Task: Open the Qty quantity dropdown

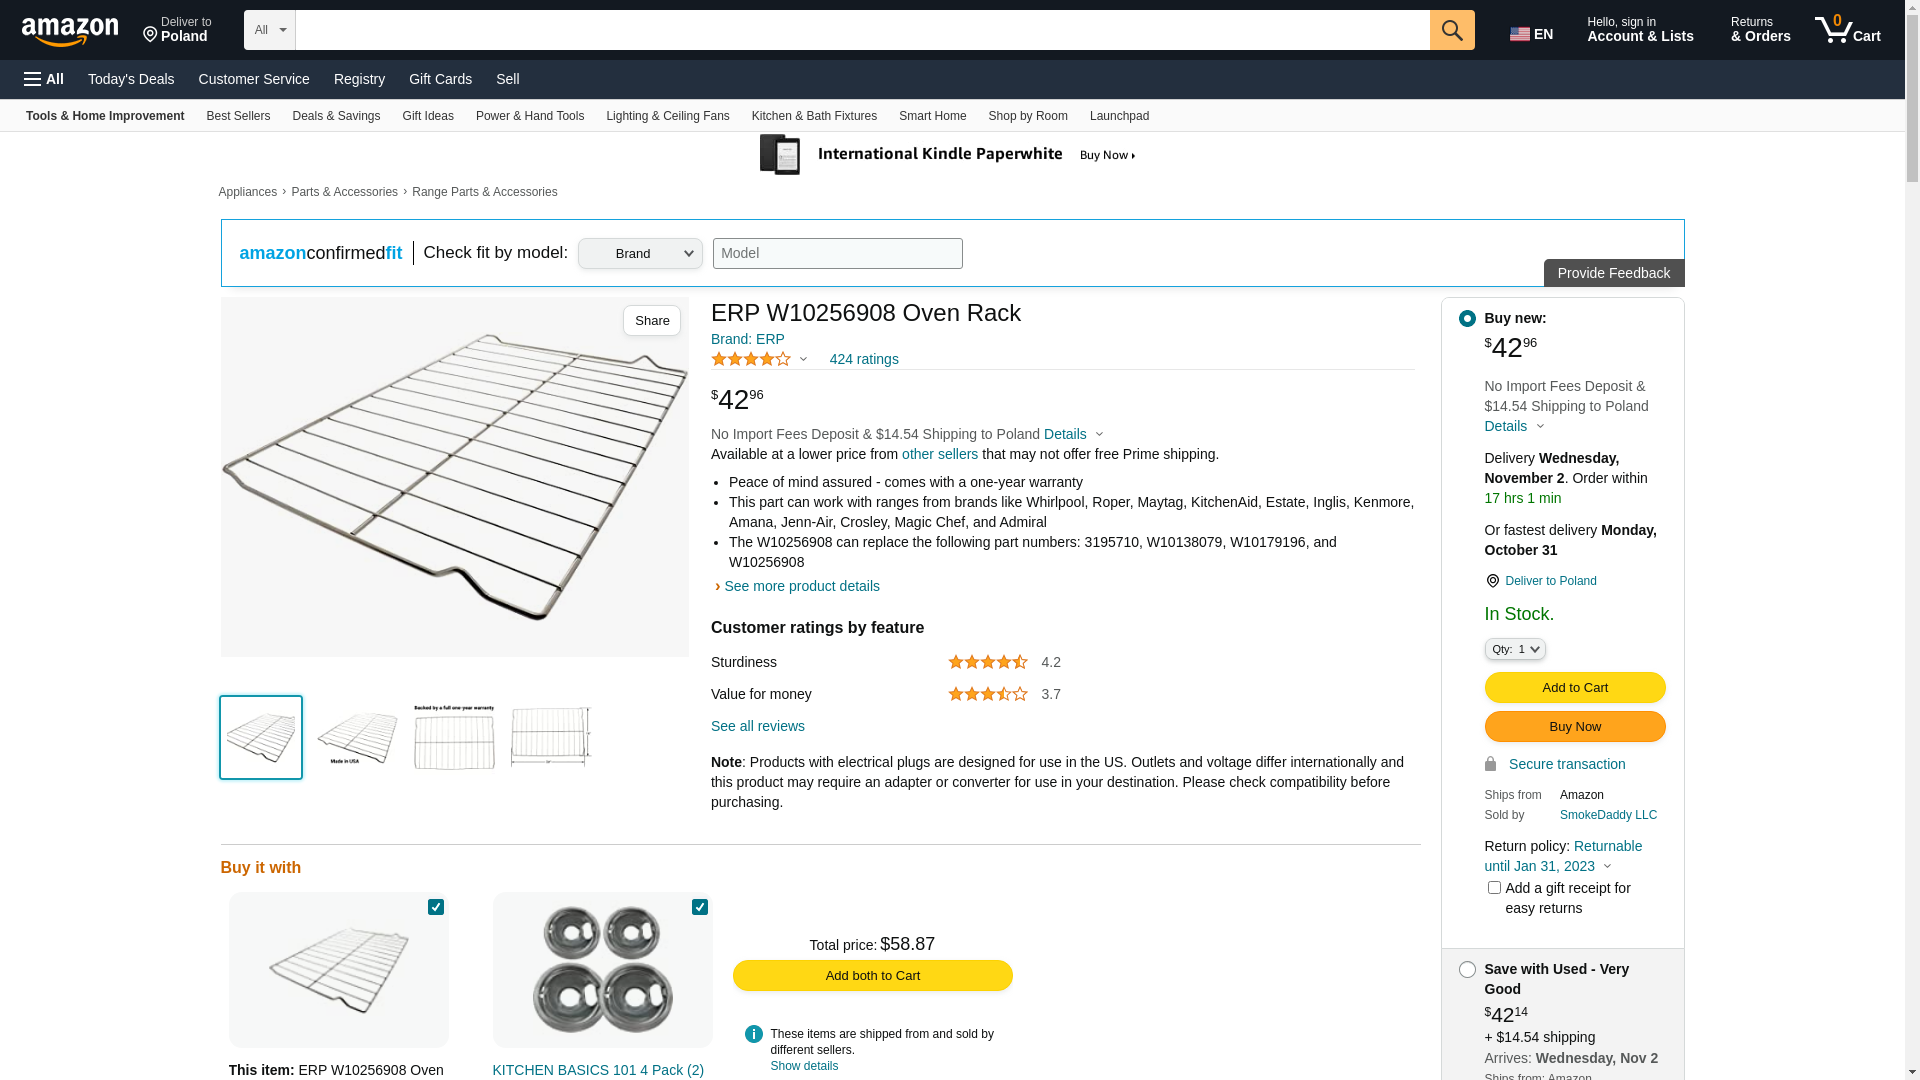Action: 1514,650
